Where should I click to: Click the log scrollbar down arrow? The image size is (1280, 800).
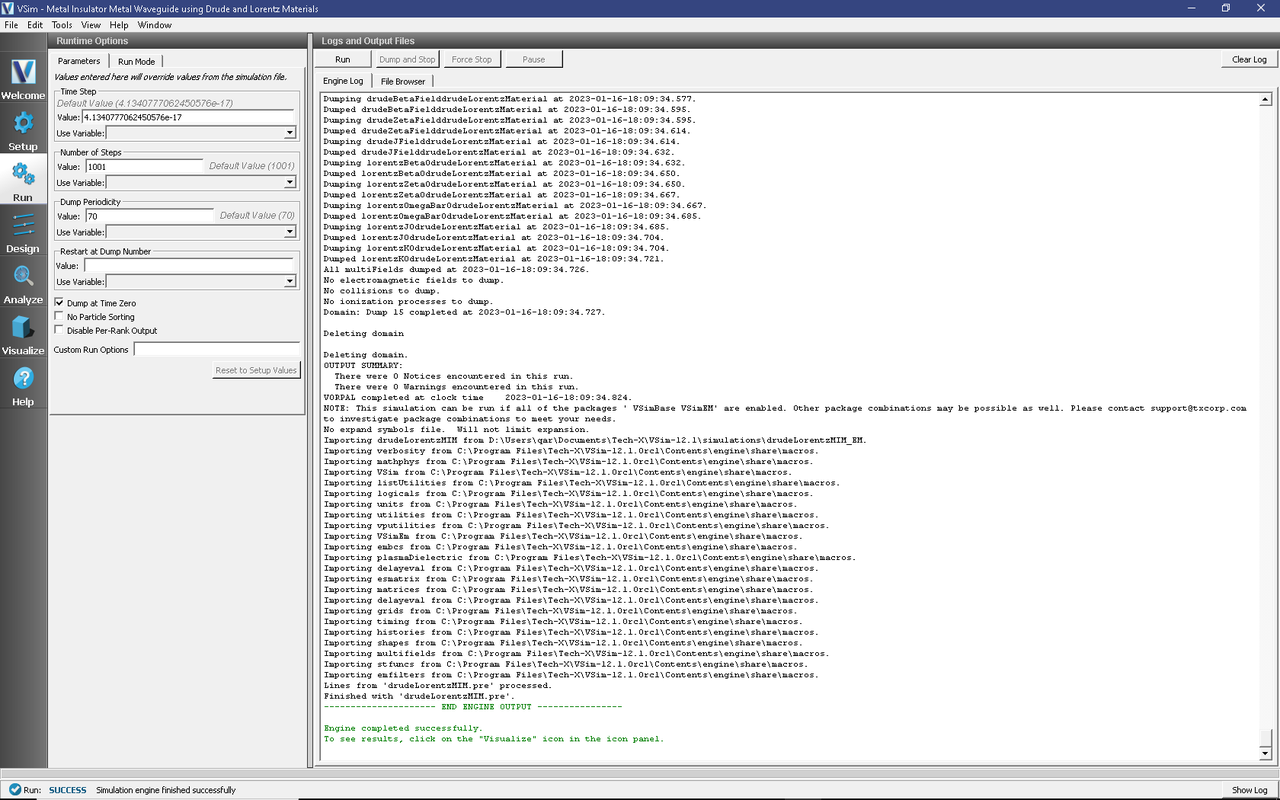[x=1265, y=753]
